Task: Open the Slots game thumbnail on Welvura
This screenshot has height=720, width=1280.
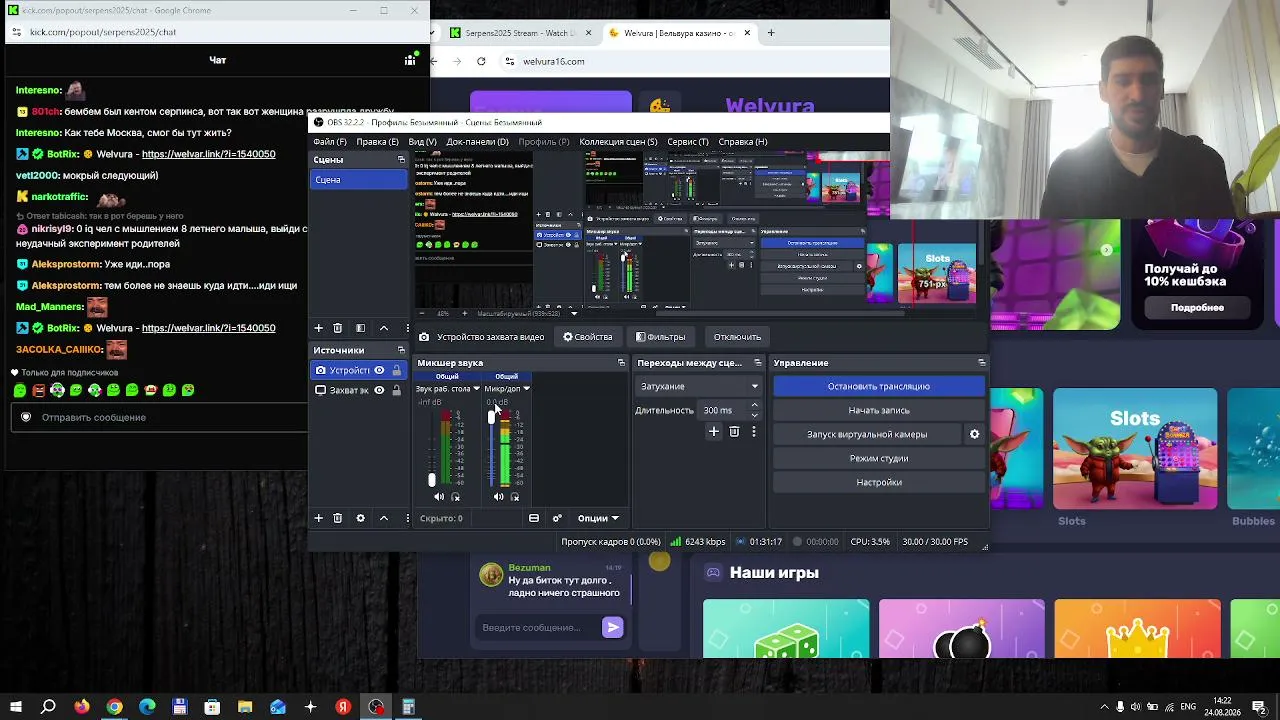Action: pyautogui.click(x=1135, y=448)
